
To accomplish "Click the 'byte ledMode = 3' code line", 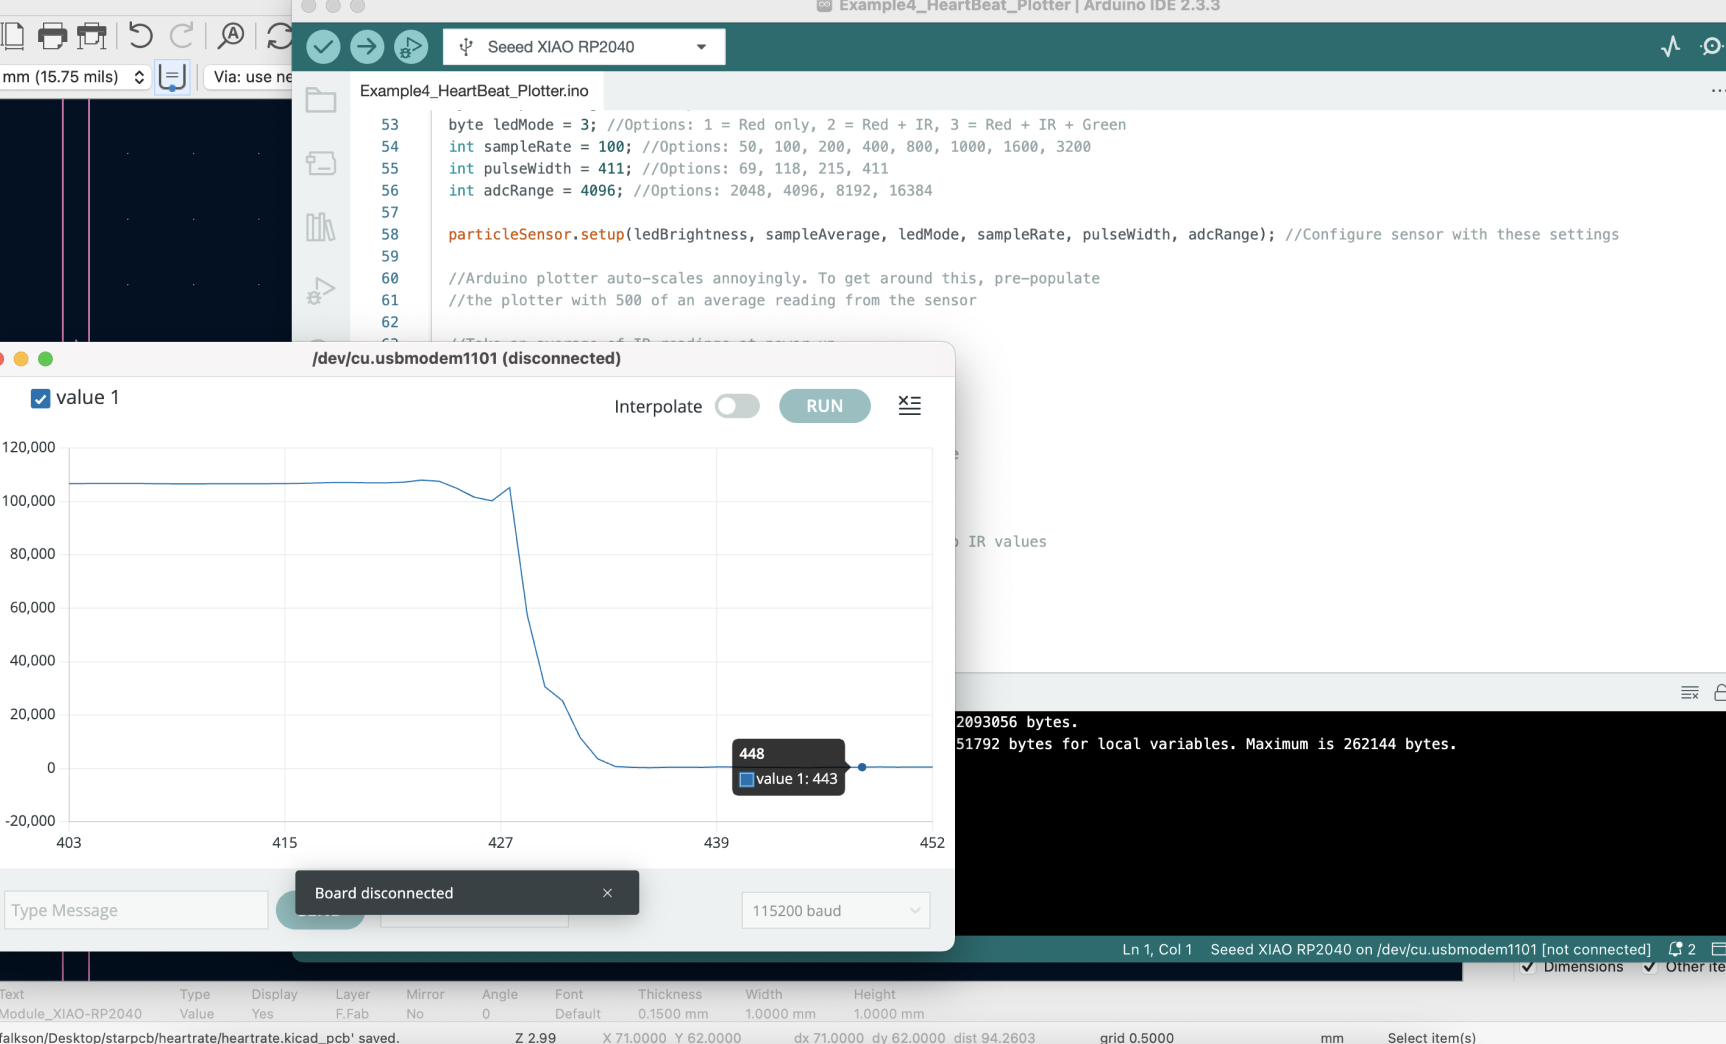I will point(787,124).
